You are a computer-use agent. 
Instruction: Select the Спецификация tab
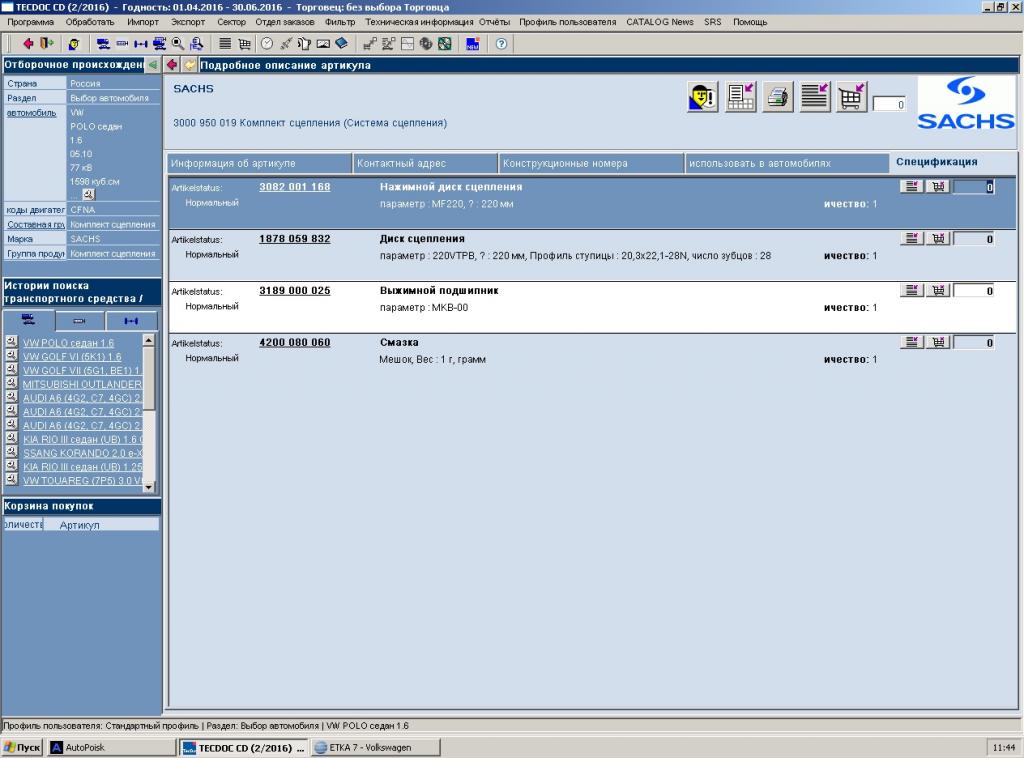(x=936, y=162)
